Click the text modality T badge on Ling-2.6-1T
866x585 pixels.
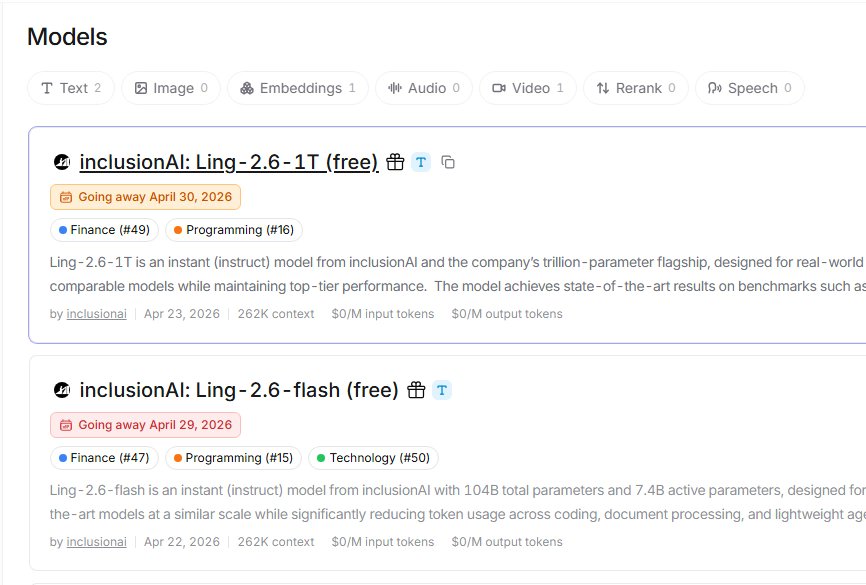coord(421,162)
